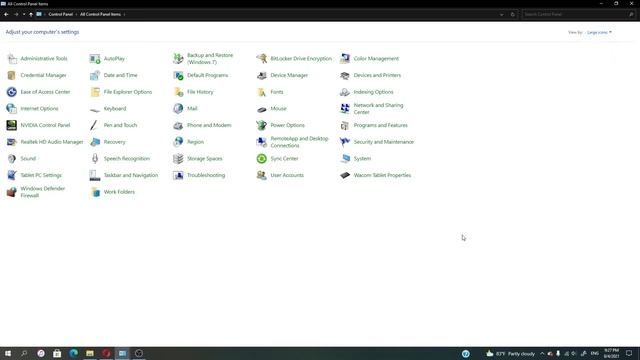Open Storage Spaces icon
This screenshot has height=360, width=640.
coord(178,159)
